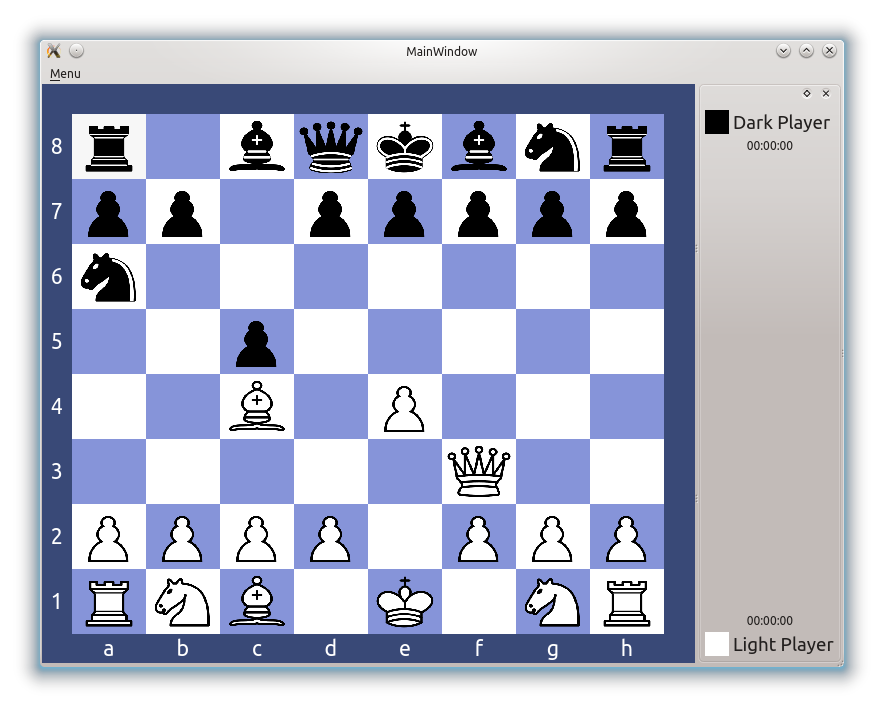This screenshot has height=707, width=884.
Task: Minimize the MainWindow window
Action: coord(783,51)
